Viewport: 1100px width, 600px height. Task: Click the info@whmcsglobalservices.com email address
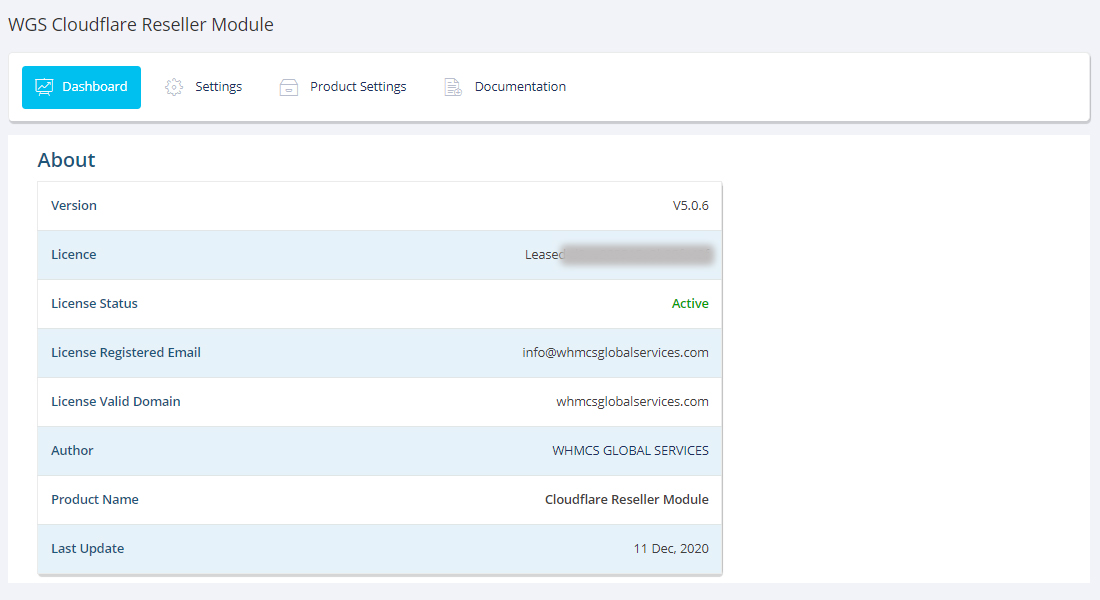(x=615, y=353)
